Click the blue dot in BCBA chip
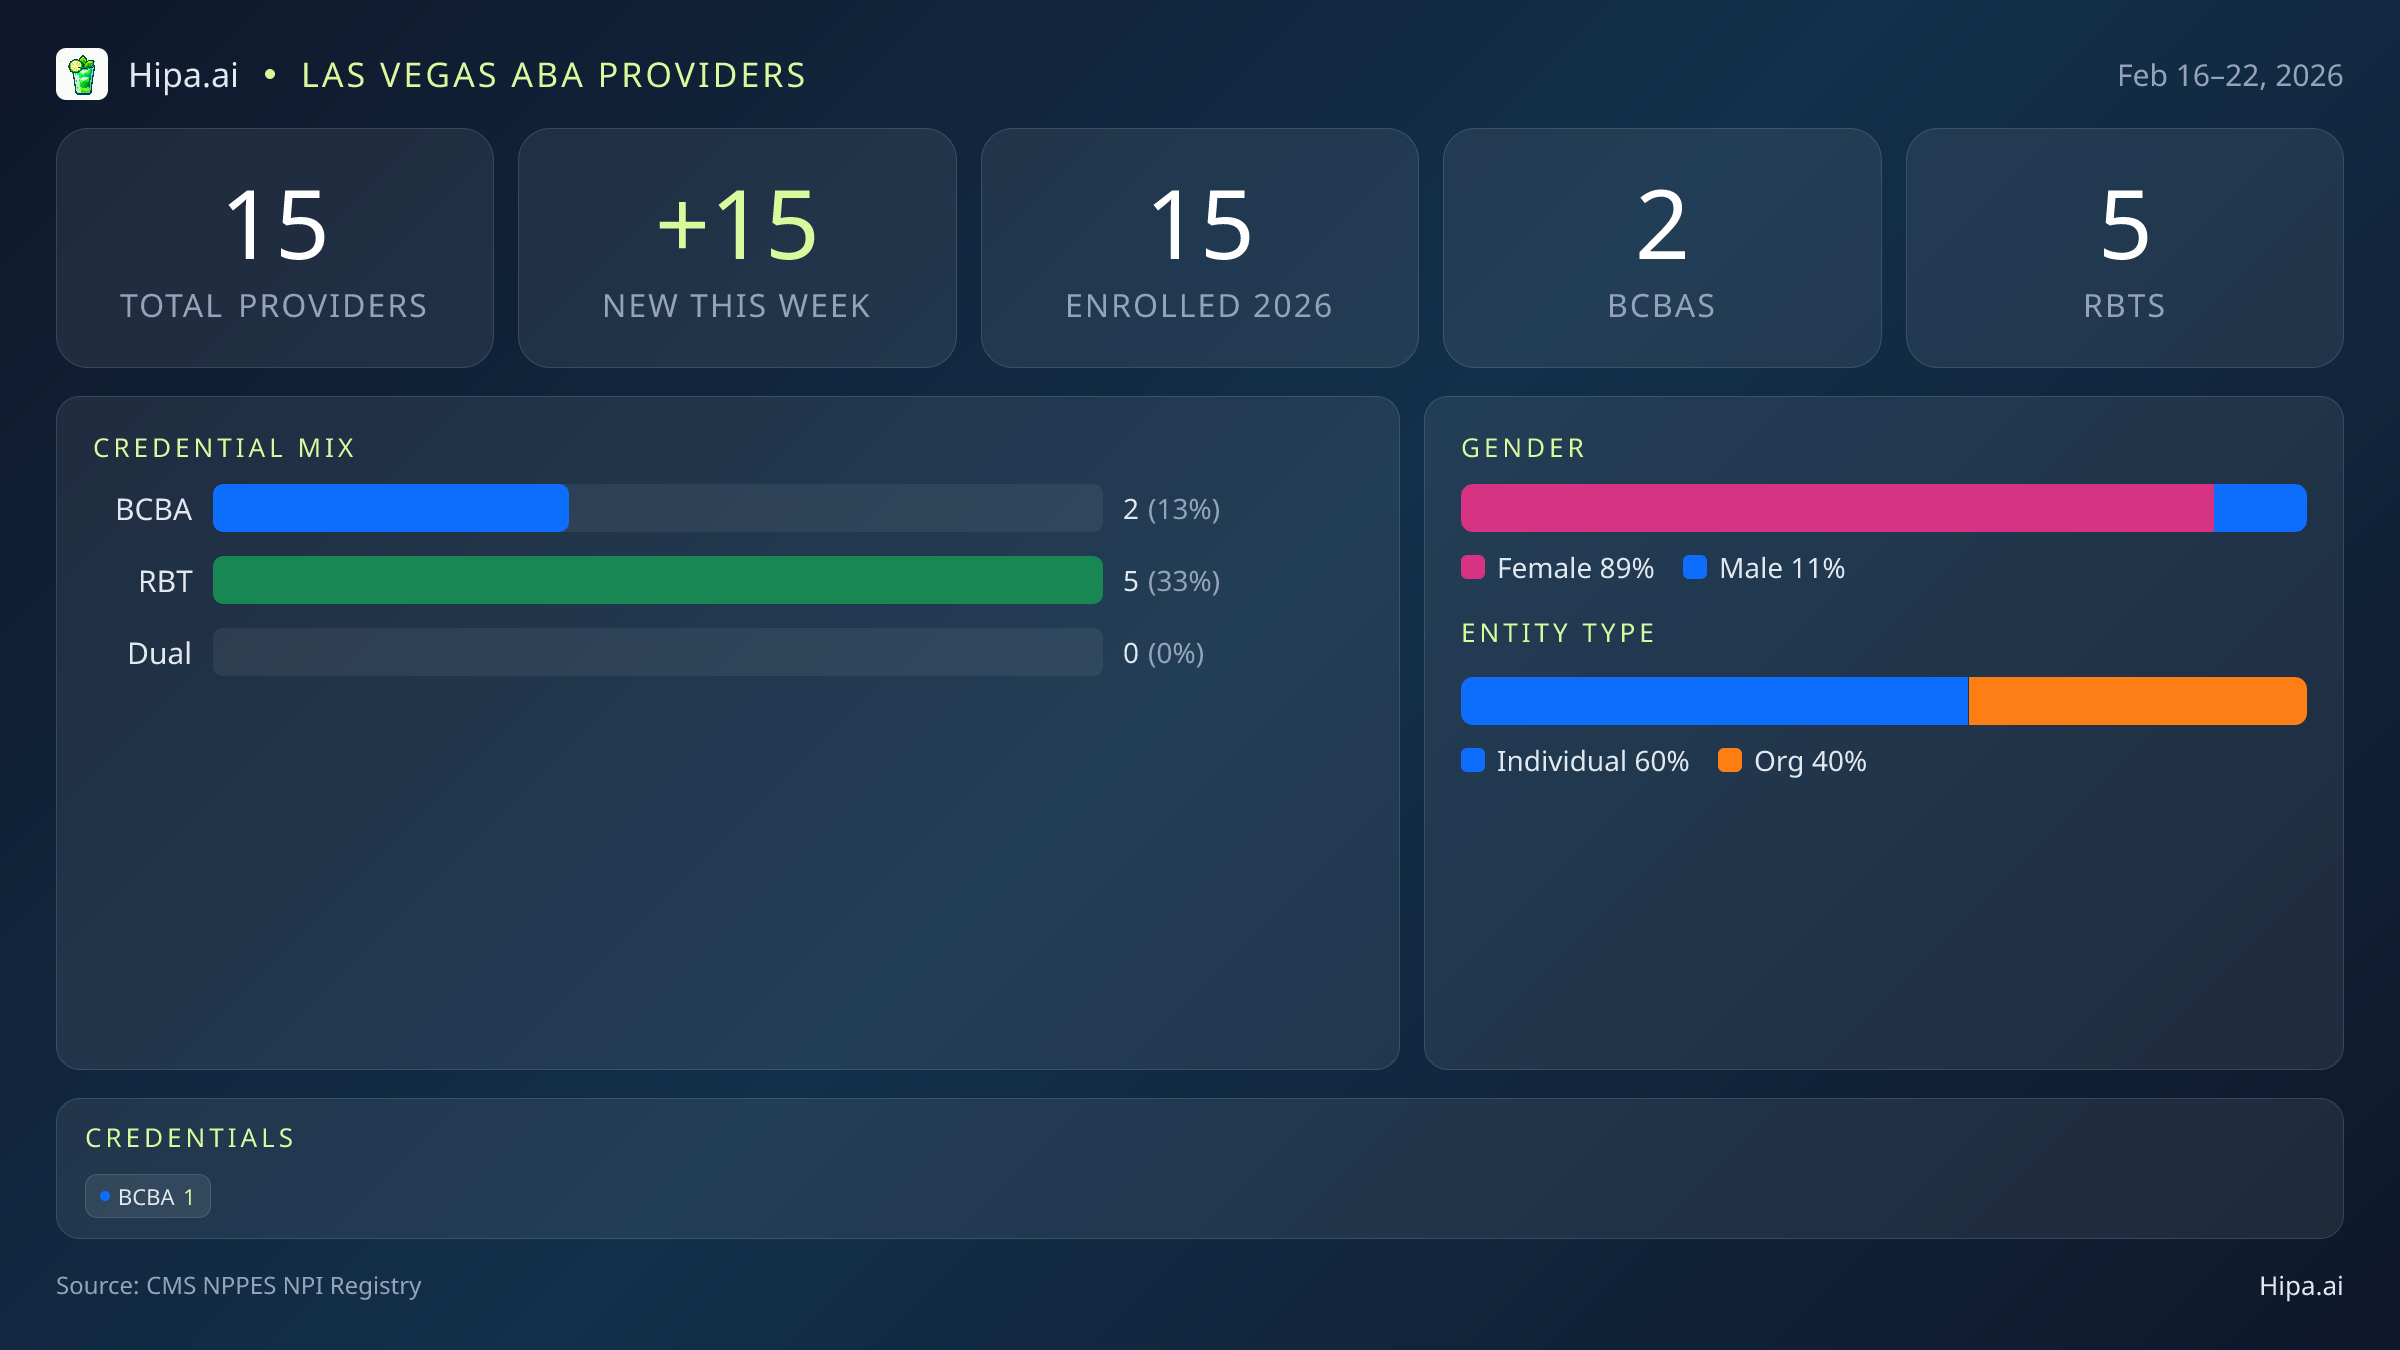The height and width of the screenshot is (1350, 2400). 105,1197
